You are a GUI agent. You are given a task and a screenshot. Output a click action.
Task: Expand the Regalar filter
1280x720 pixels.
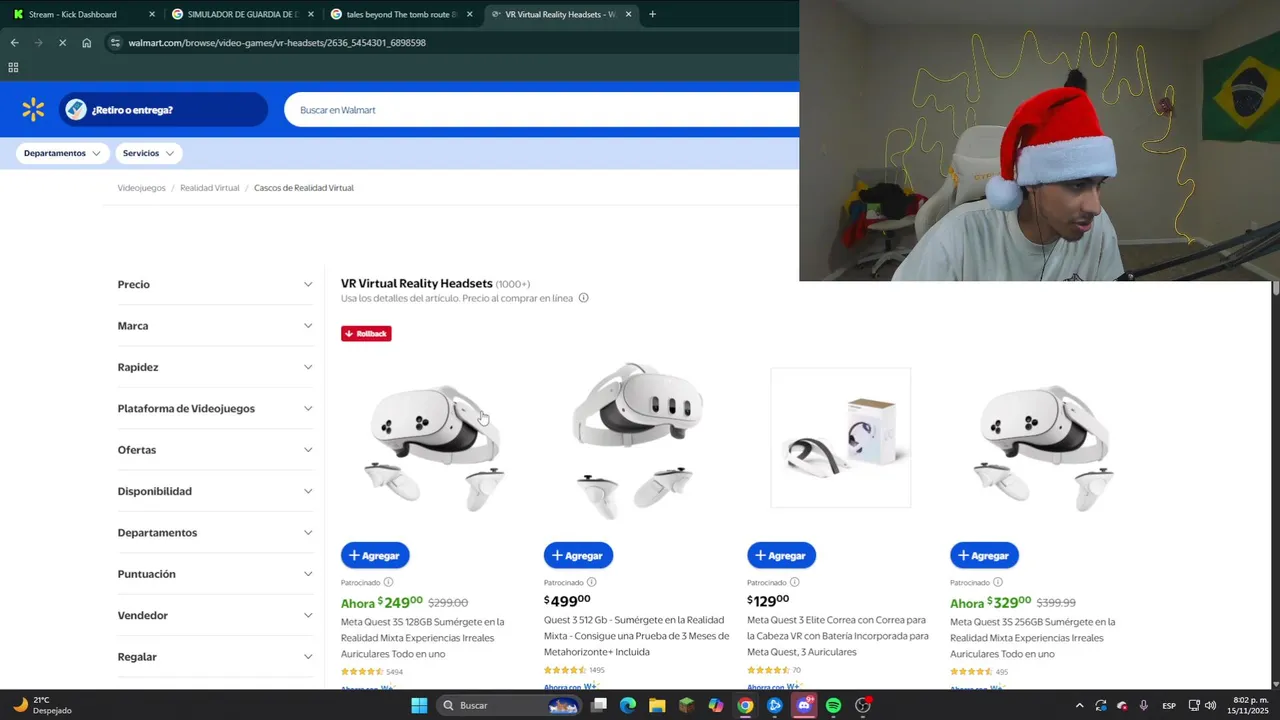click(x=215, y=657)
